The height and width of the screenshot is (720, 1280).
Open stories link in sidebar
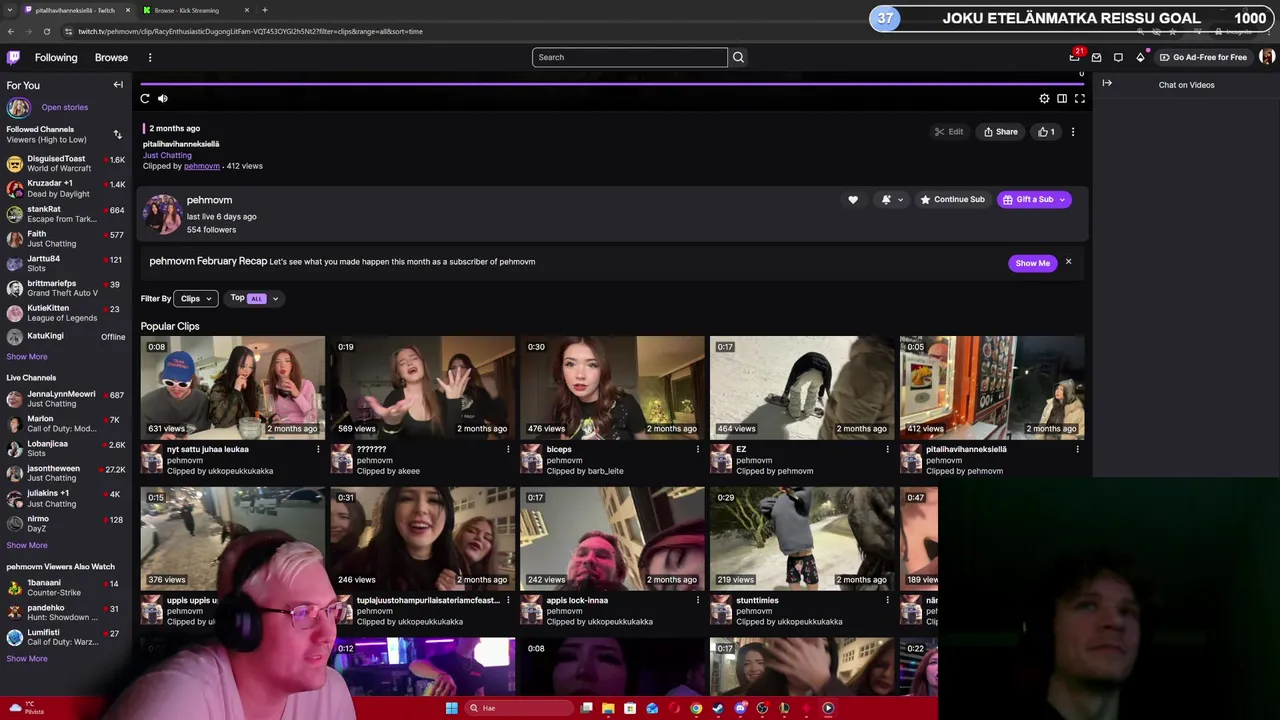[64, 107]
